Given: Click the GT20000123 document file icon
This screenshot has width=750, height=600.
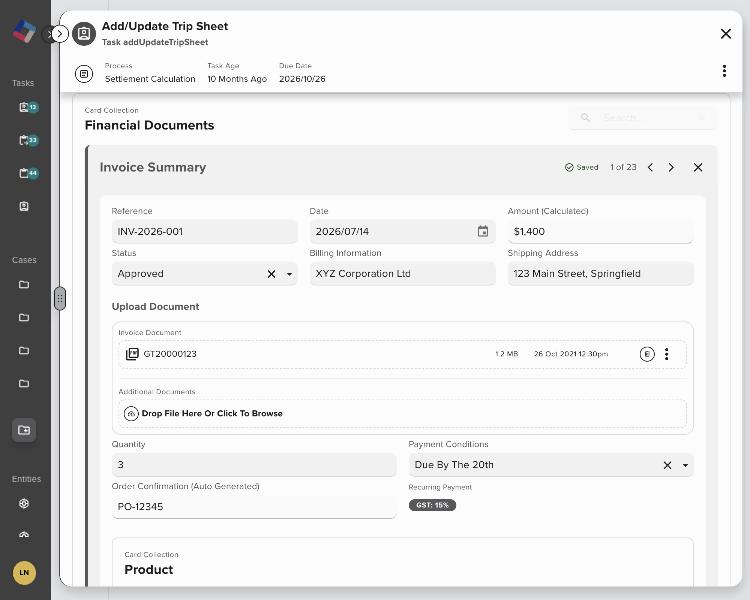Looking at the screenshot, I should point(132,354).
